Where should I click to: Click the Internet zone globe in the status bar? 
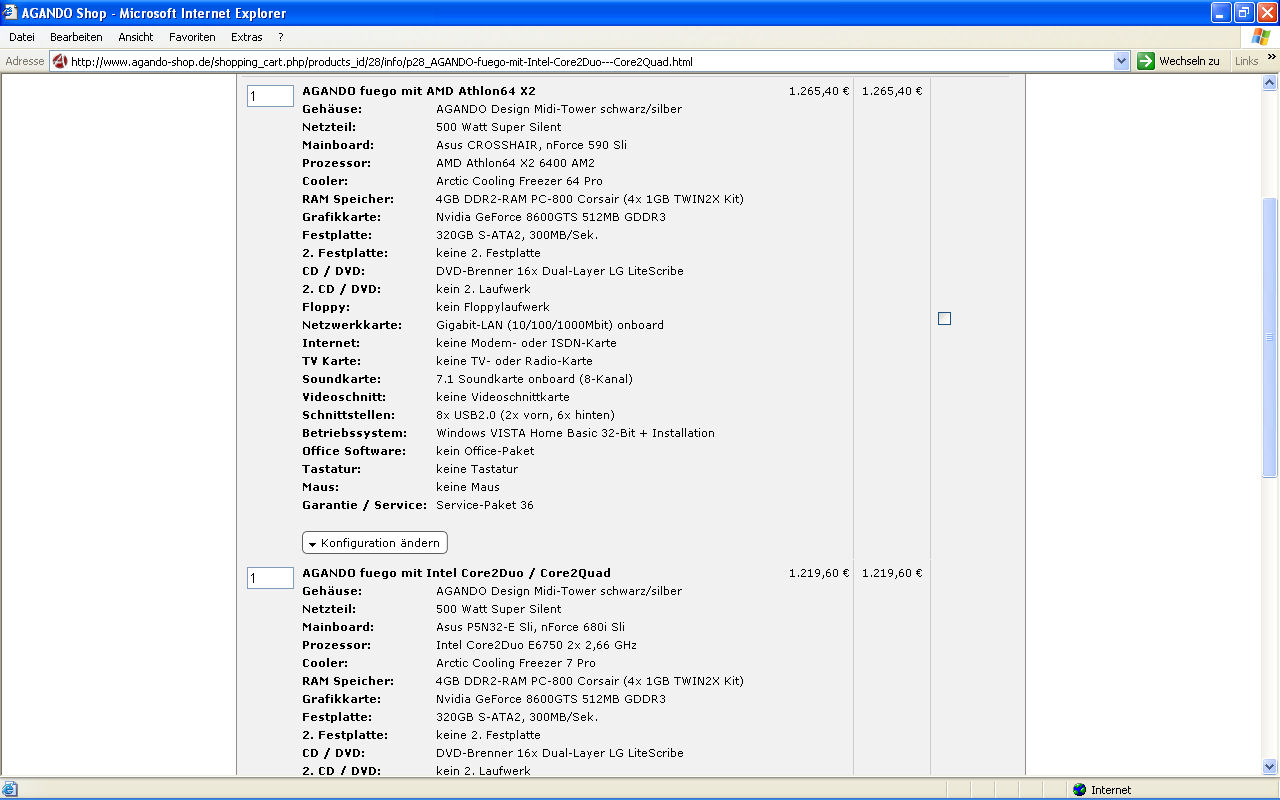click(x=1079, y=790)
